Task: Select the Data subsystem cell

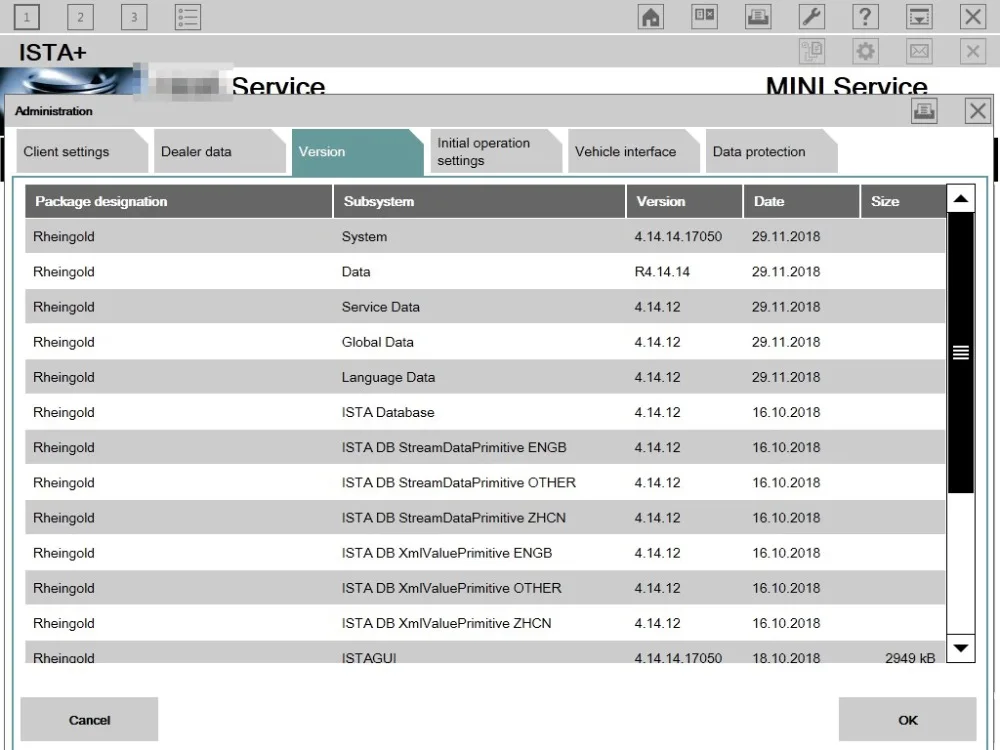Action: click(356, 272)
